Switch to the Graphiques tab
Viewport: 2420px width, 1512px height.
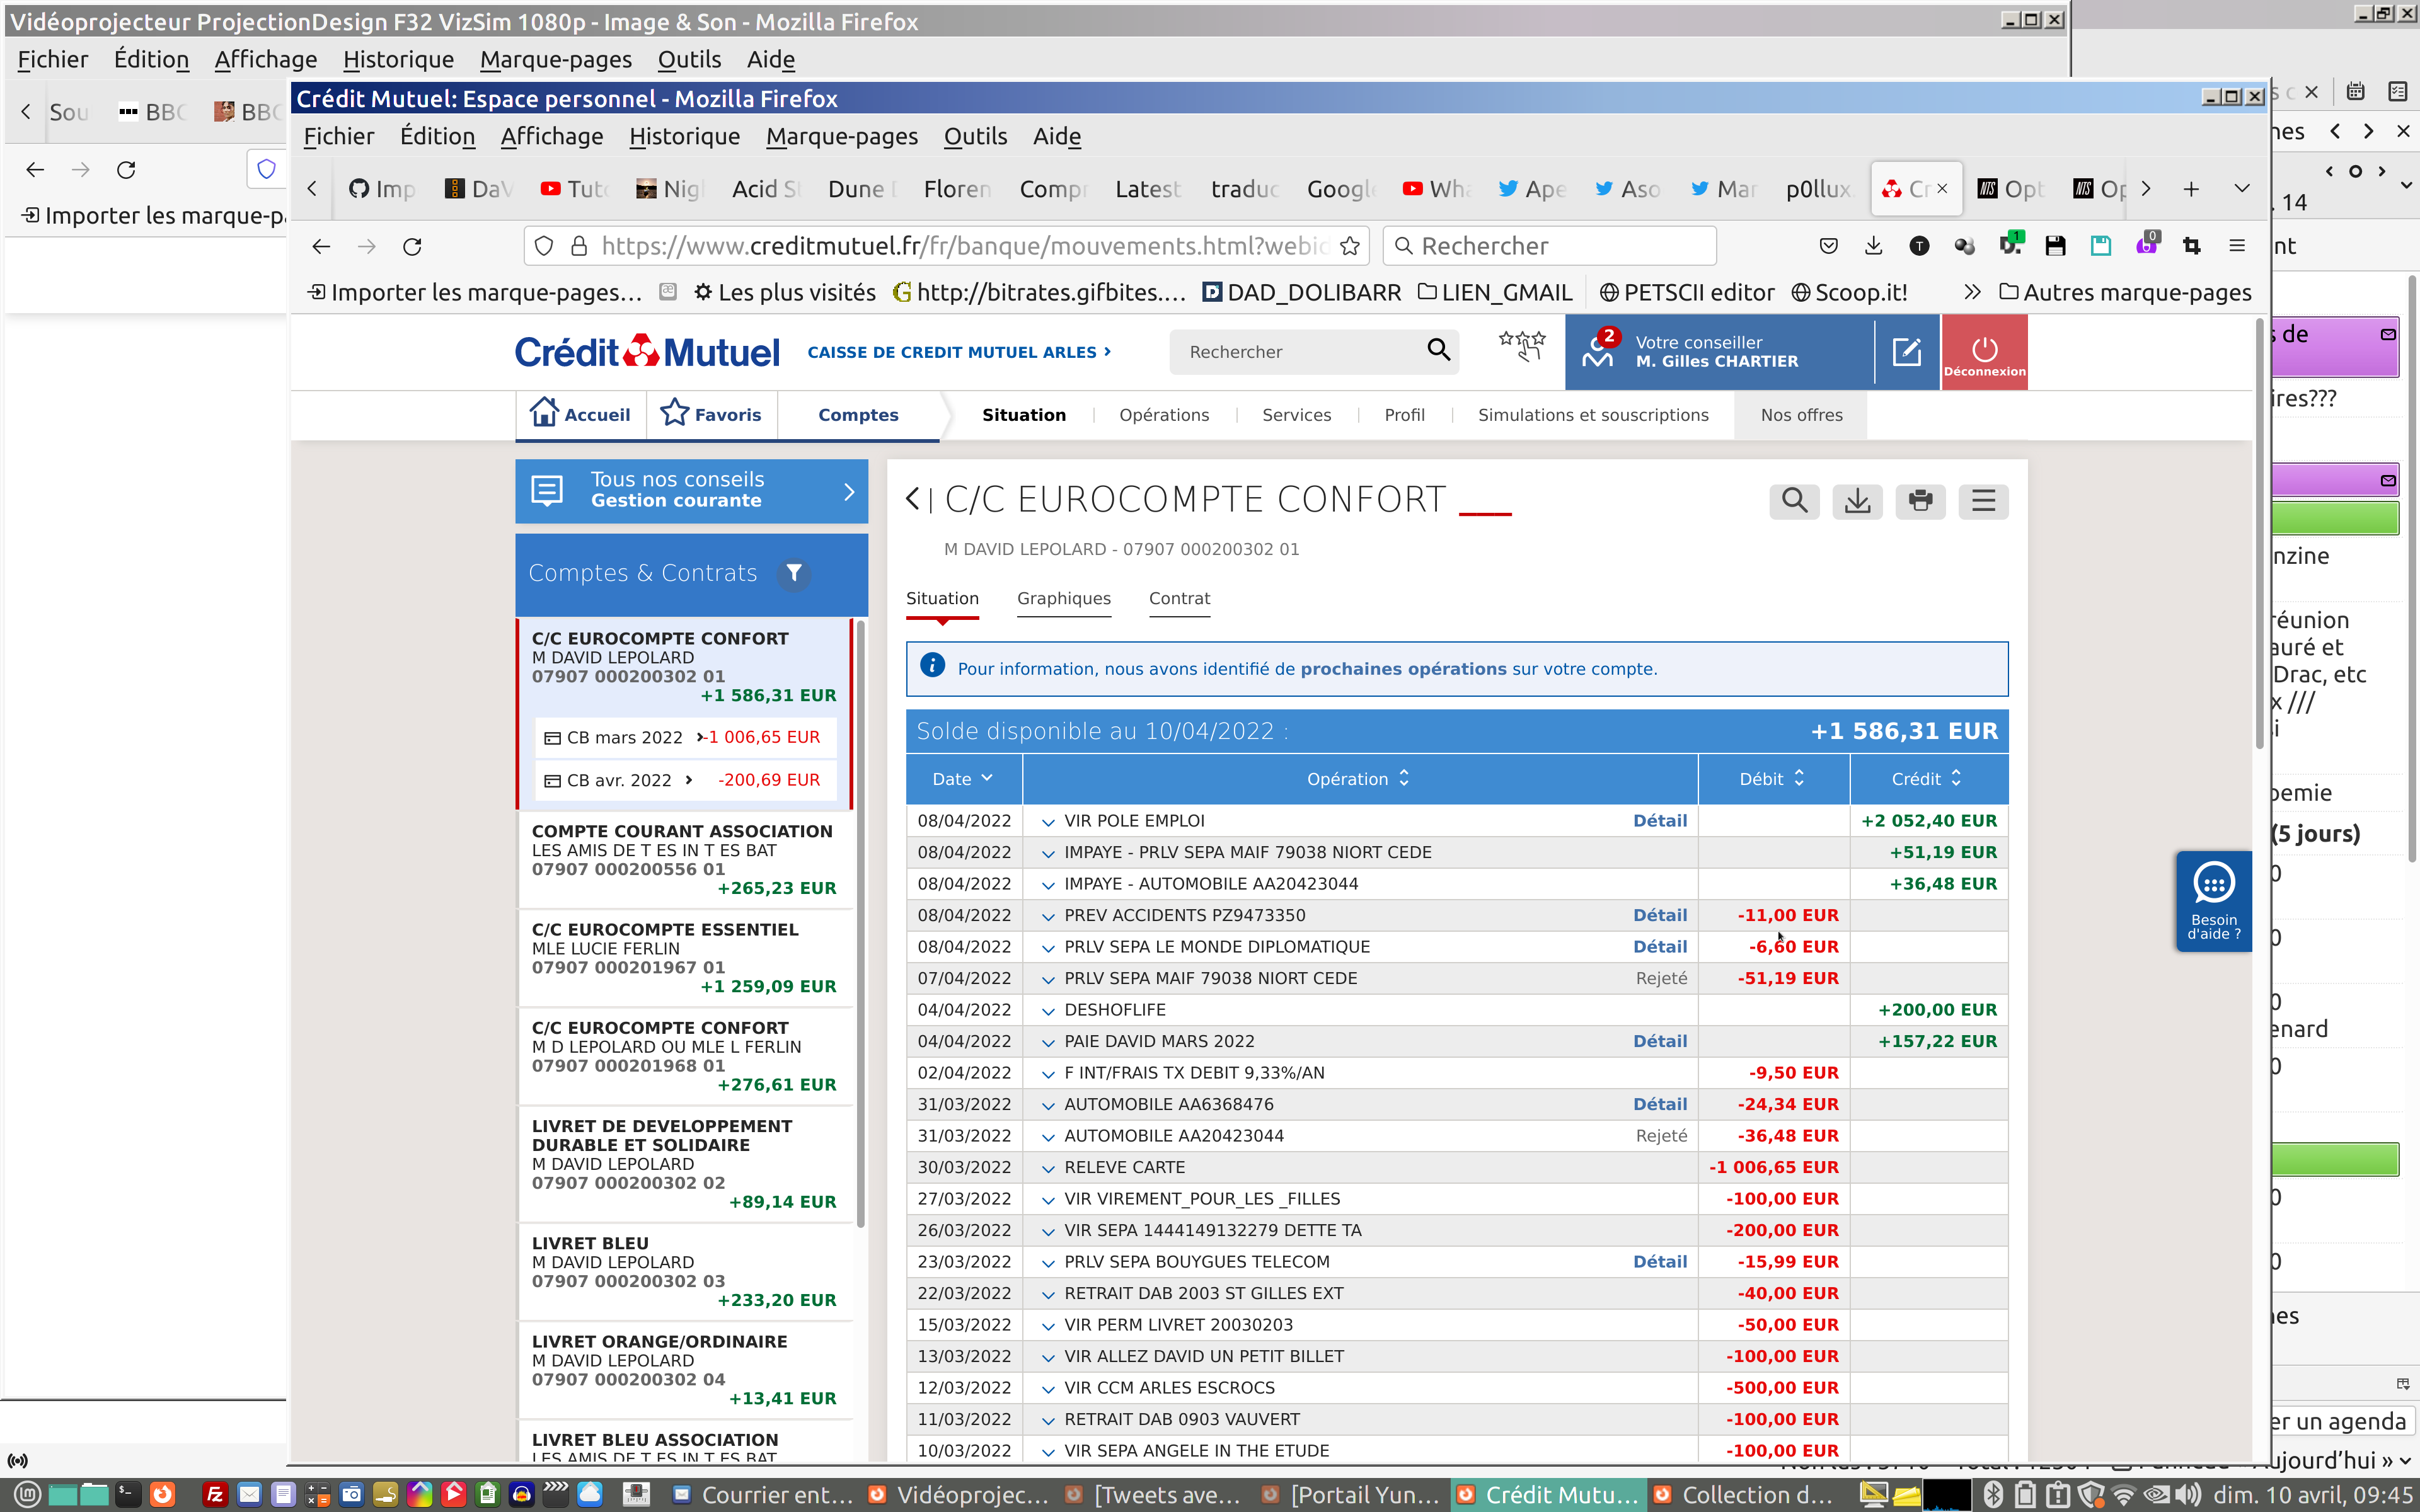[x=1063, y=598]
